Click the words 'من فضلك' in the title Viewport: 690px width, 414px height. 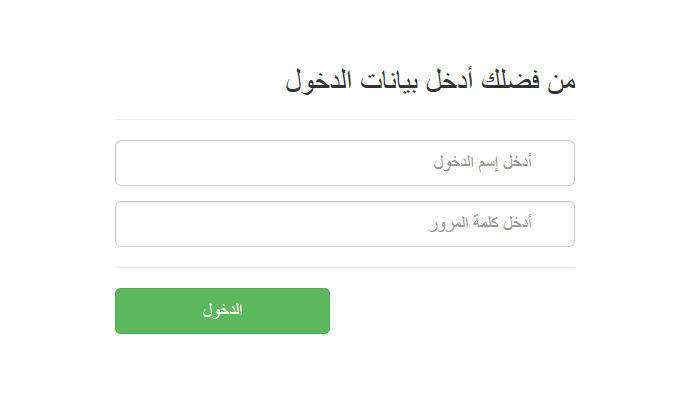528,81
